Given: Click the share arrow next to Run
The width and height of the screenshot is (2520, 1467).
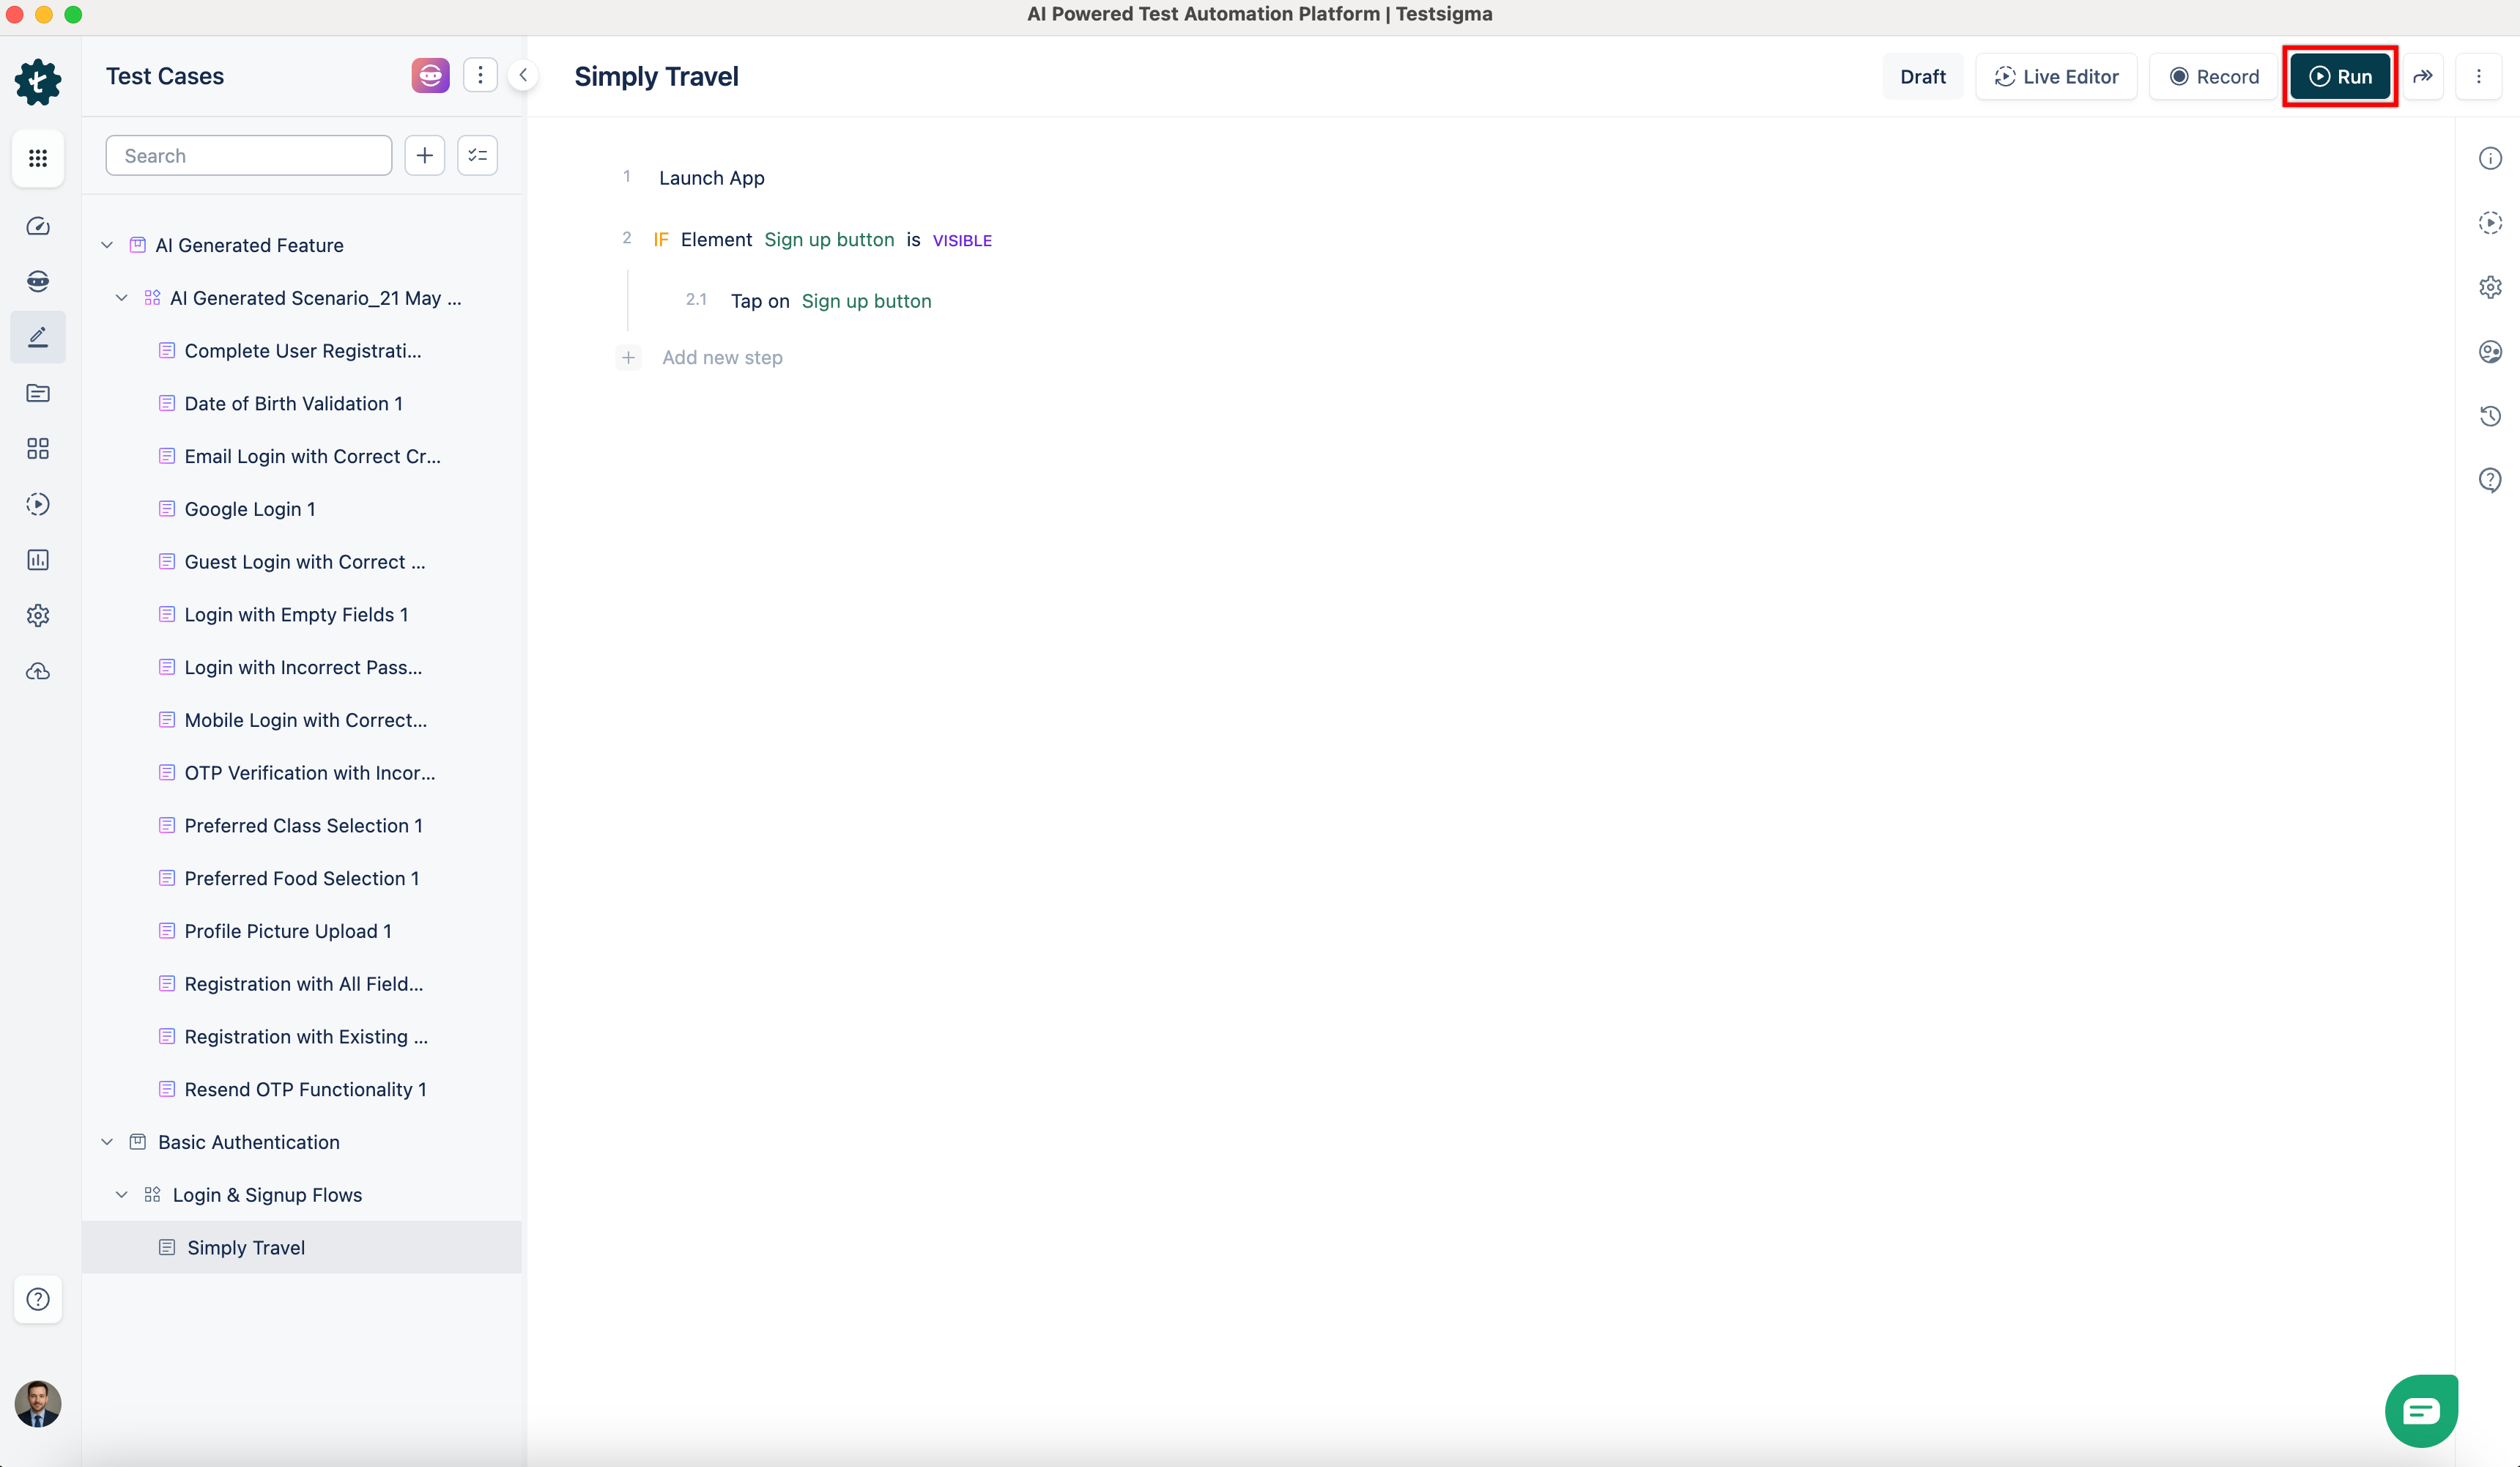Looking at the screenshot, I should coord(2423,76).
